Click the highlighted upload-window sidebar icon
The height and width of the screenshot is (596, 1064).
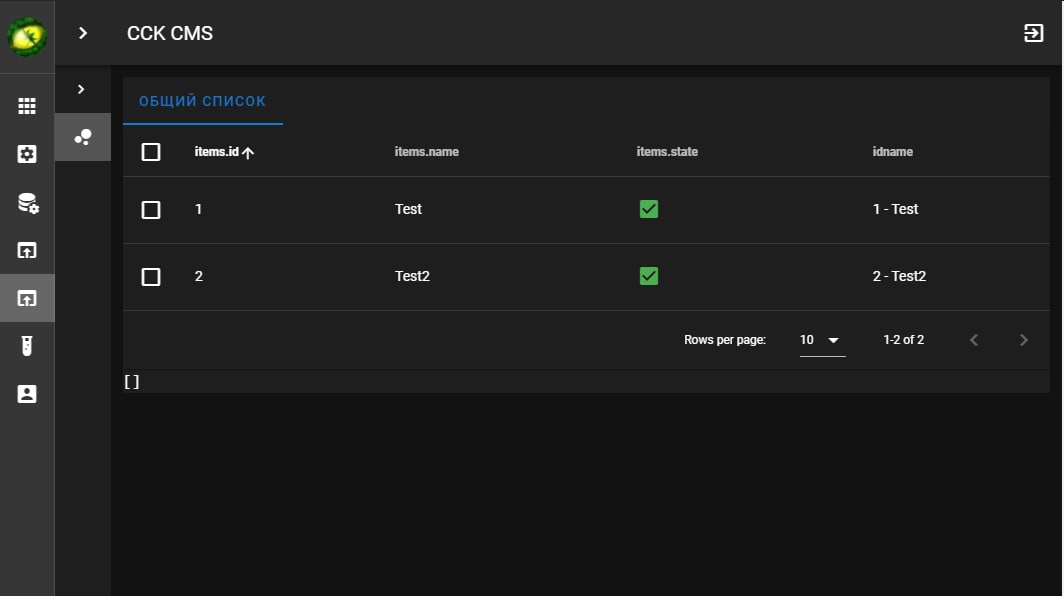tap(27, 298)
